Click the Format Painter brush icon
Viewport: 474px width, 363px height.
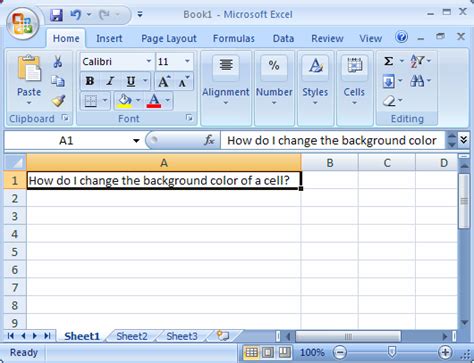[x=58, y=100]
